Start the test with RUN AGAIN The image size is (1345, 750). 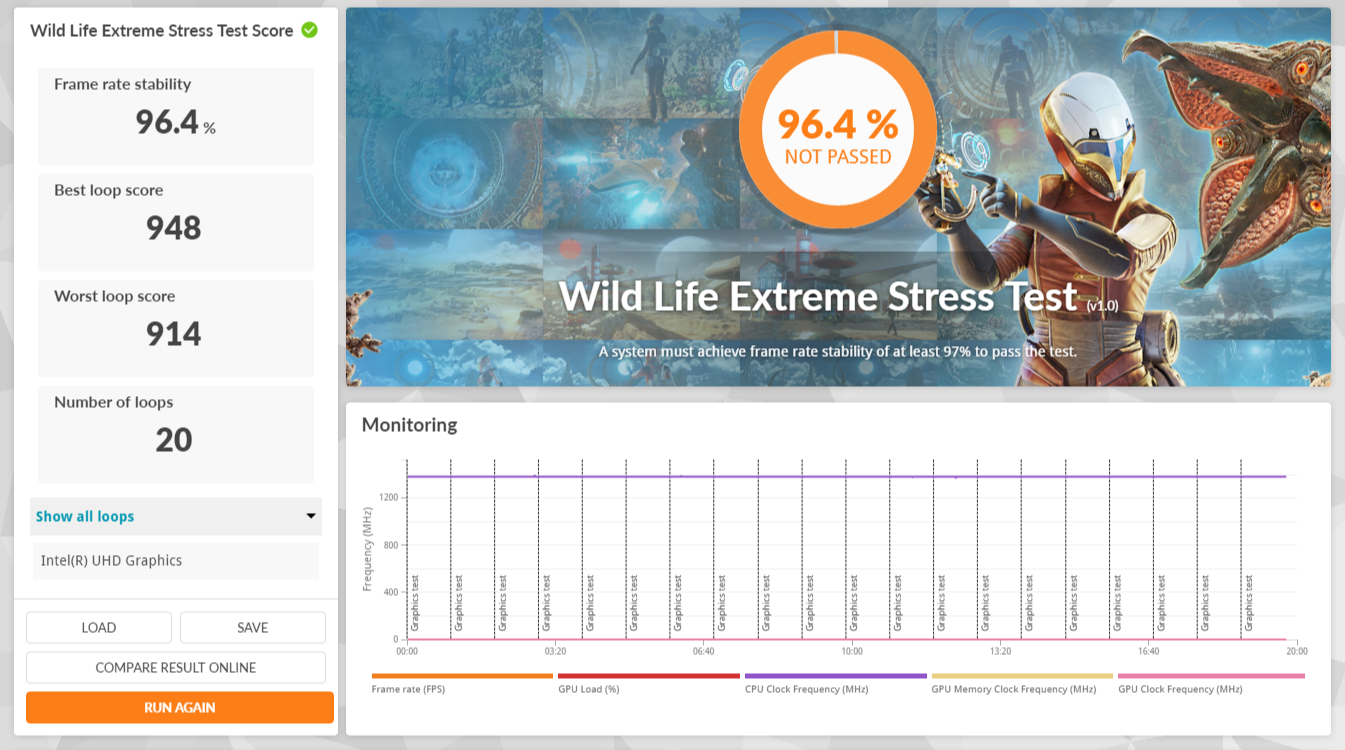point(180,707)
